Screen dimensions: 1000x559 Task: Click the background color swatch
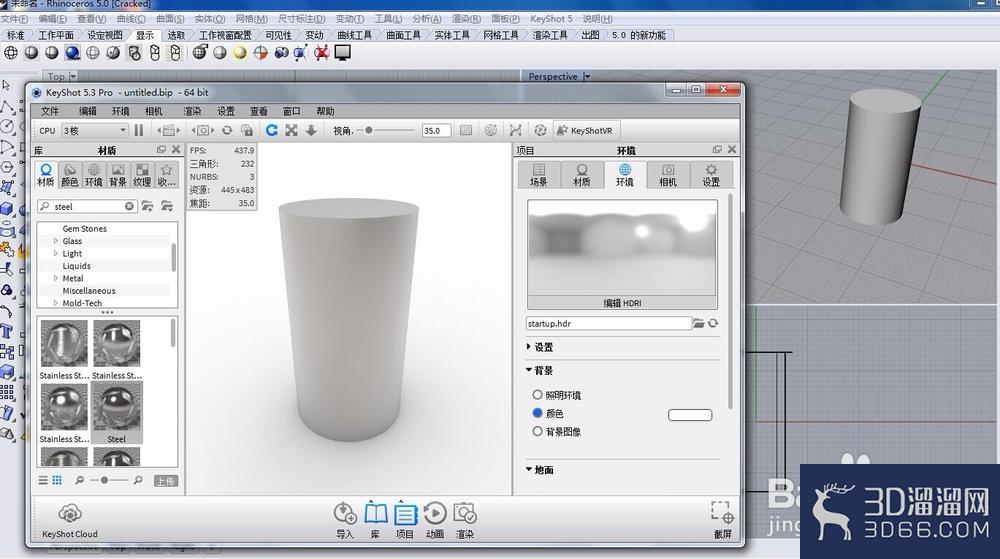689,415
